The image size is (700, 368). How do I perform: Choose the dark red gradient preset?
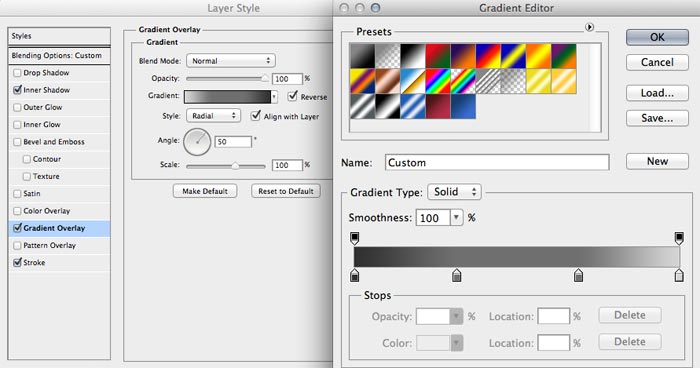pyautogui.click(x=438, y=106)
